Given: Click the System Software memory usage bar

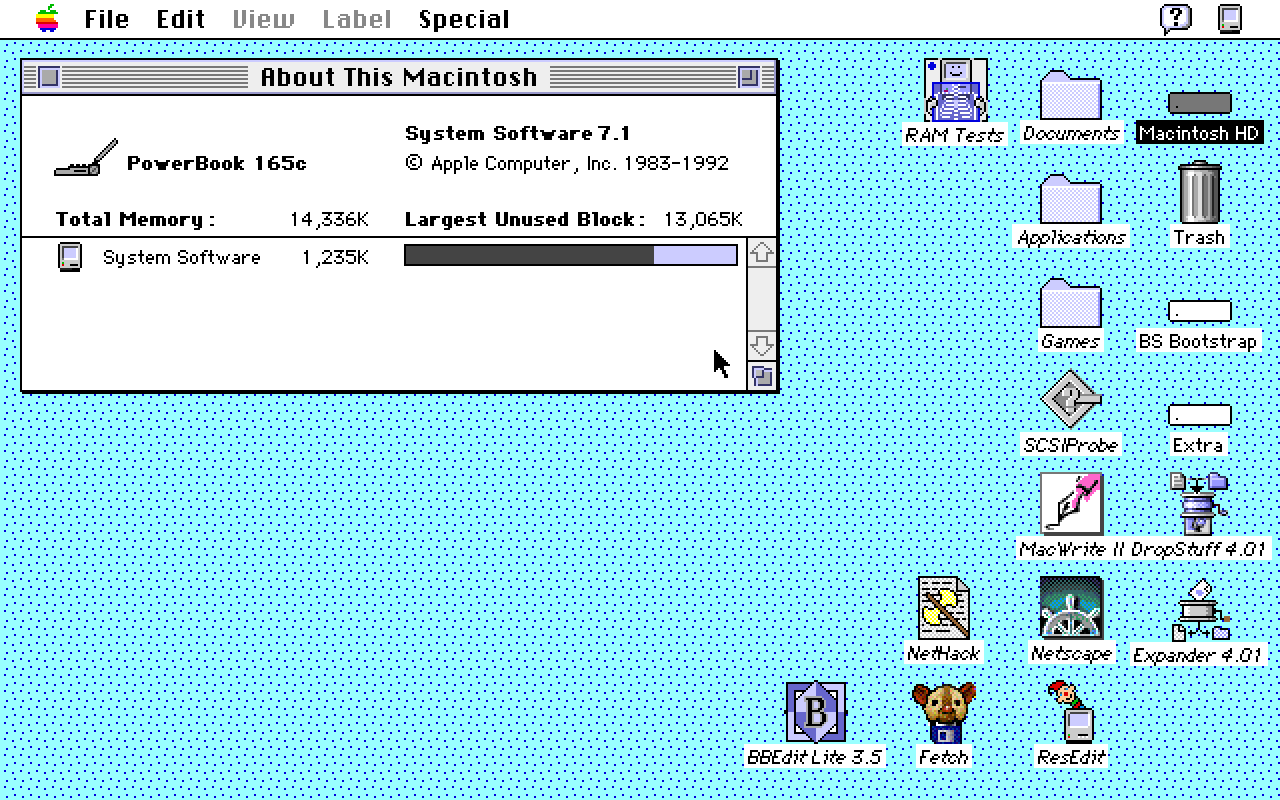Looking at the screenshot, I should (x=571, y=256).
